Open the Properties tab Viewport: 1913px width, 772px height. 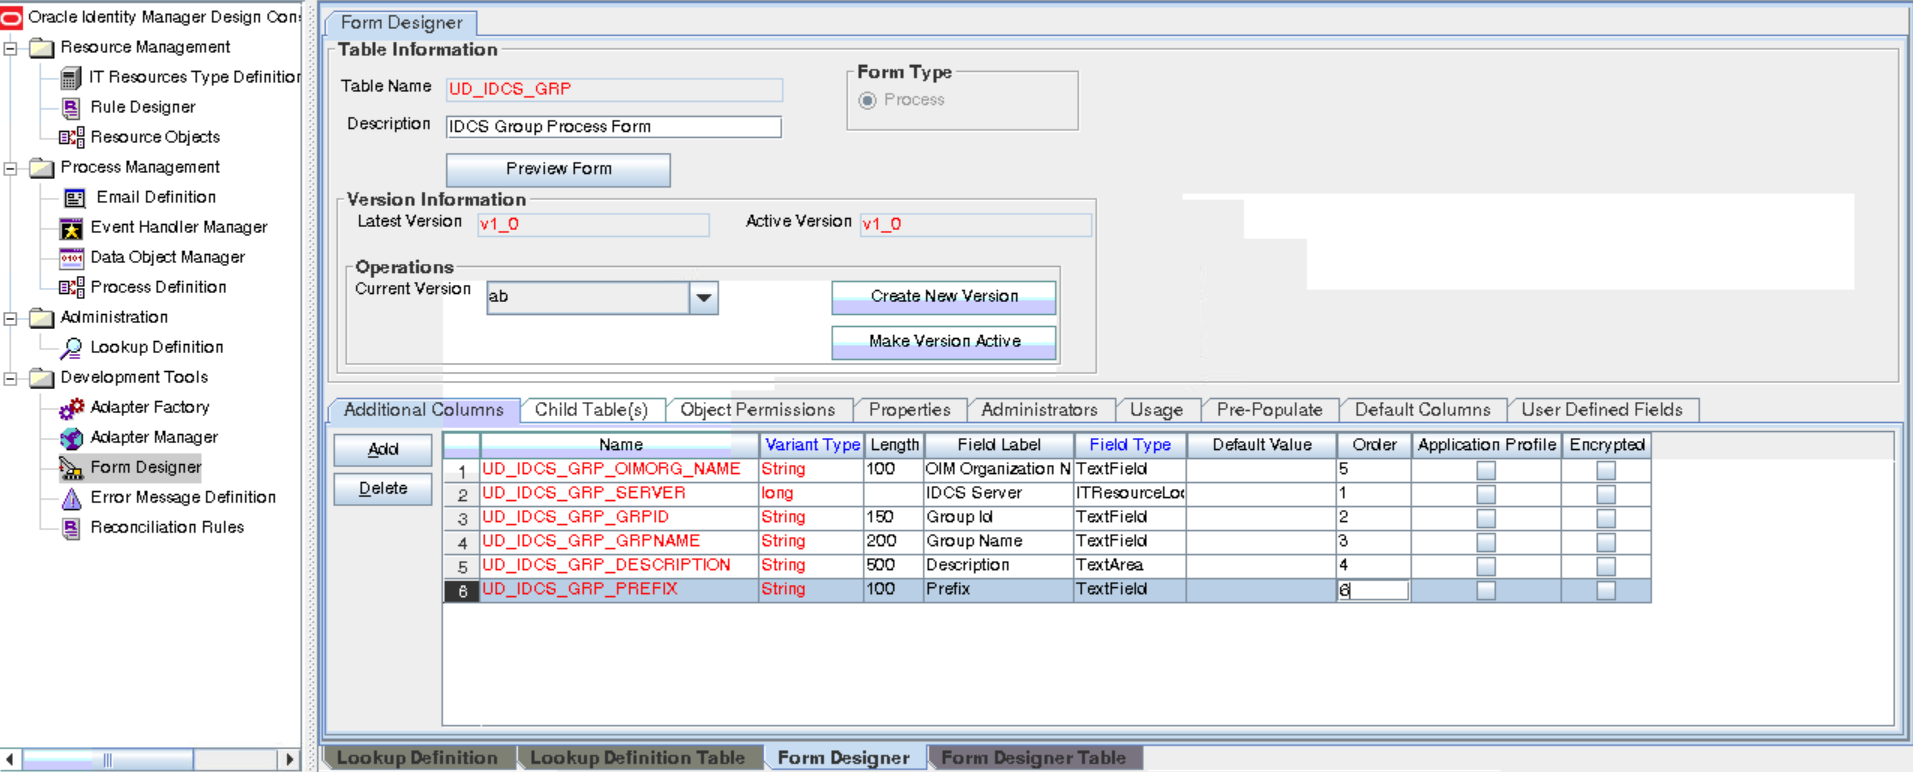(909, 410)
